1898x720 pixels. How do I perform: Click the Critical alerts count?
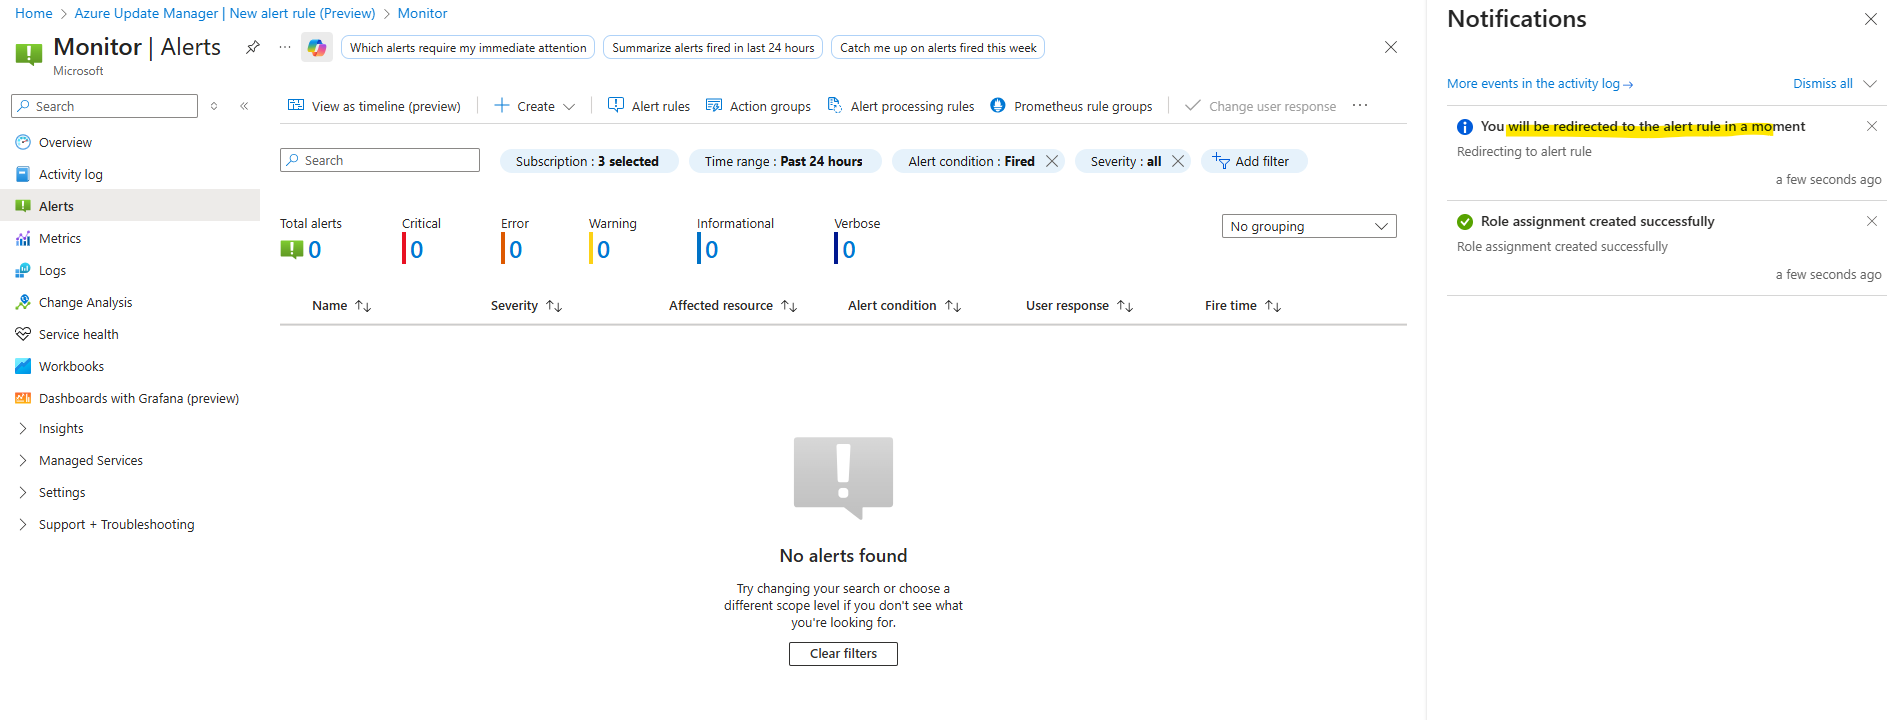coord(416,249)
